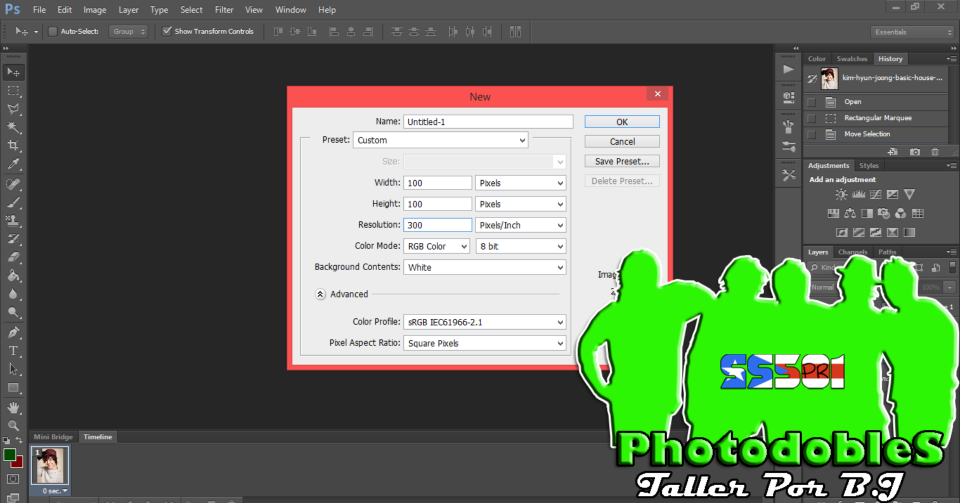The height and width of the screenshot is (503, 960).
Task: Select the Polygonal Lasso tool
Action: (13, 109)
